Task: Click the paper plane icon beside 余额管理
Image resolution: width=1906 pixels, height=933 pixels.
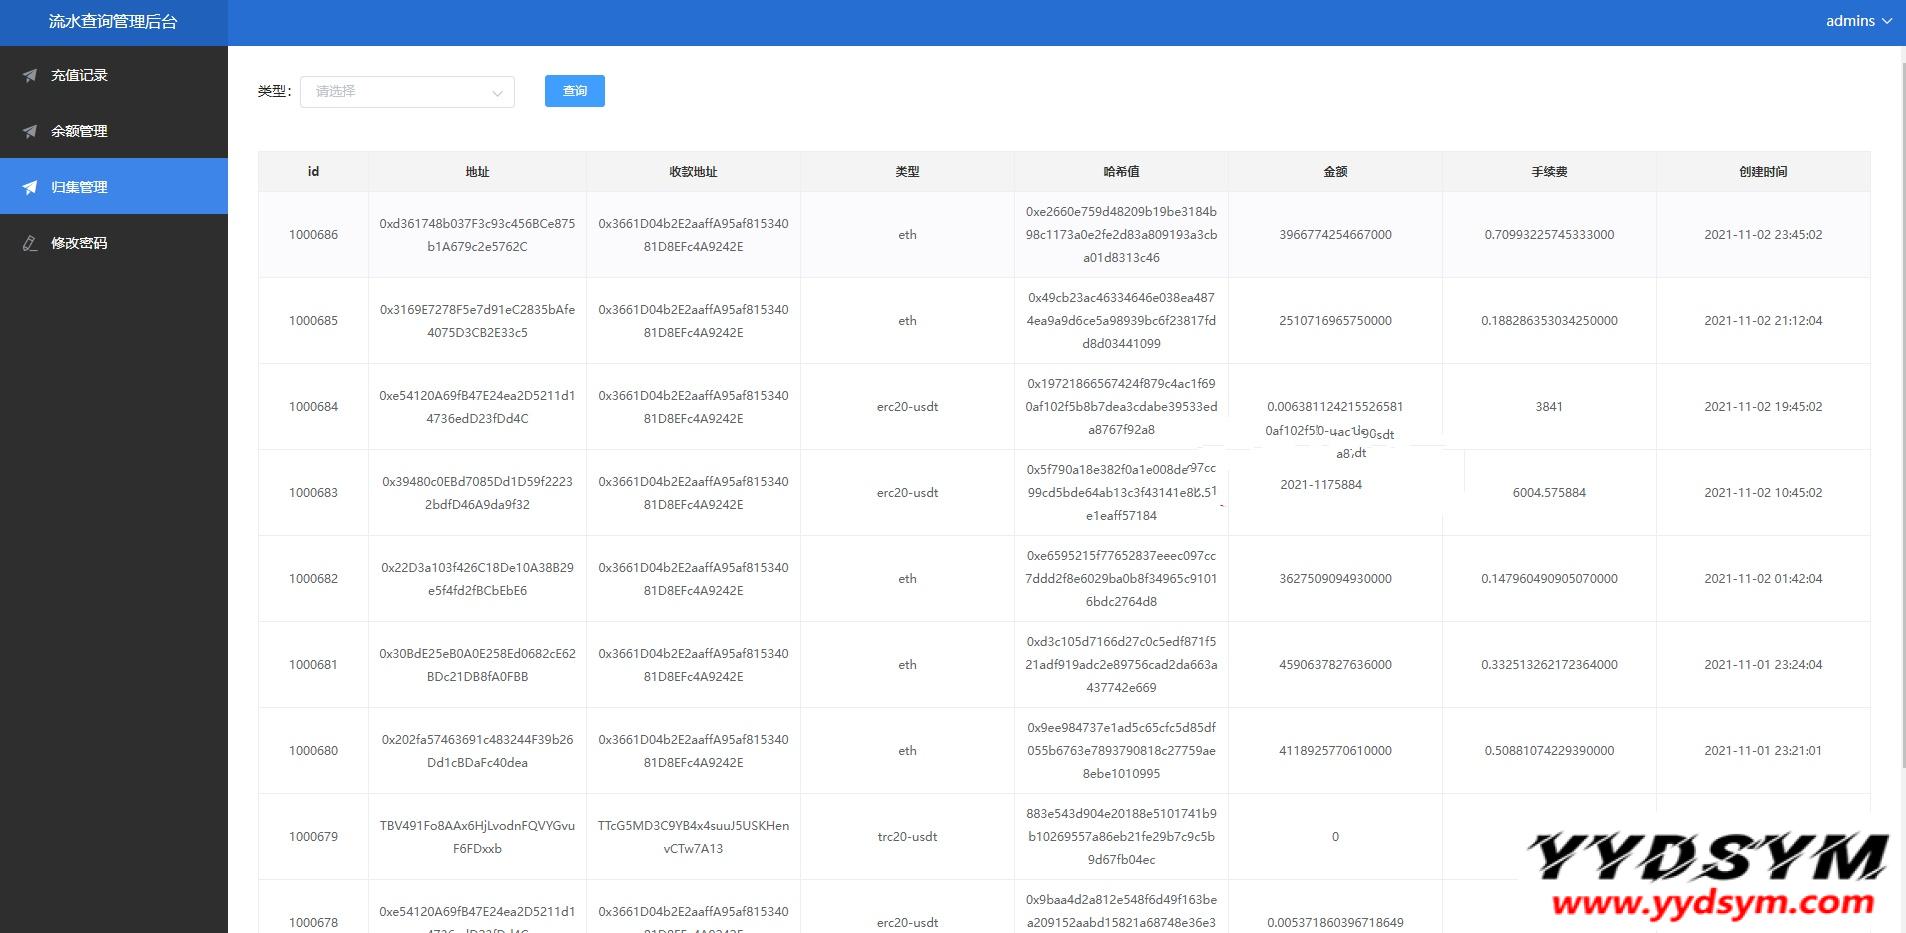Action: click(x=30, y=131)
